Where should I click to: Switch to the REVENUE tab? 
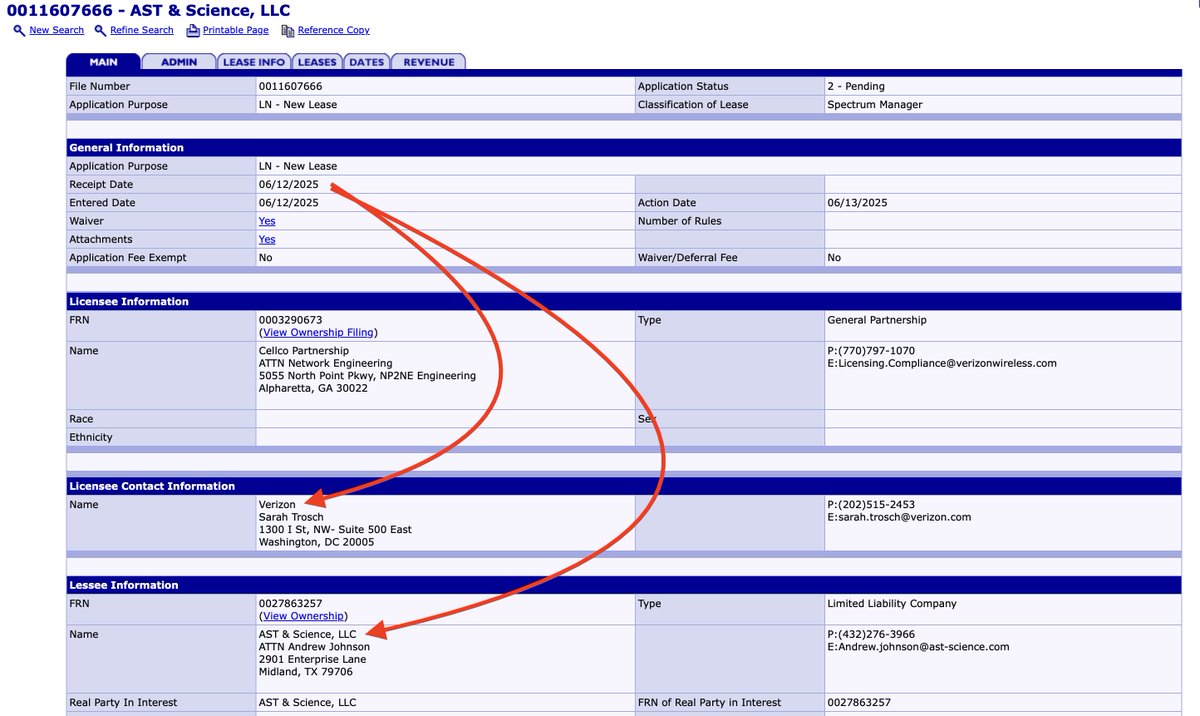coord(428,62)
